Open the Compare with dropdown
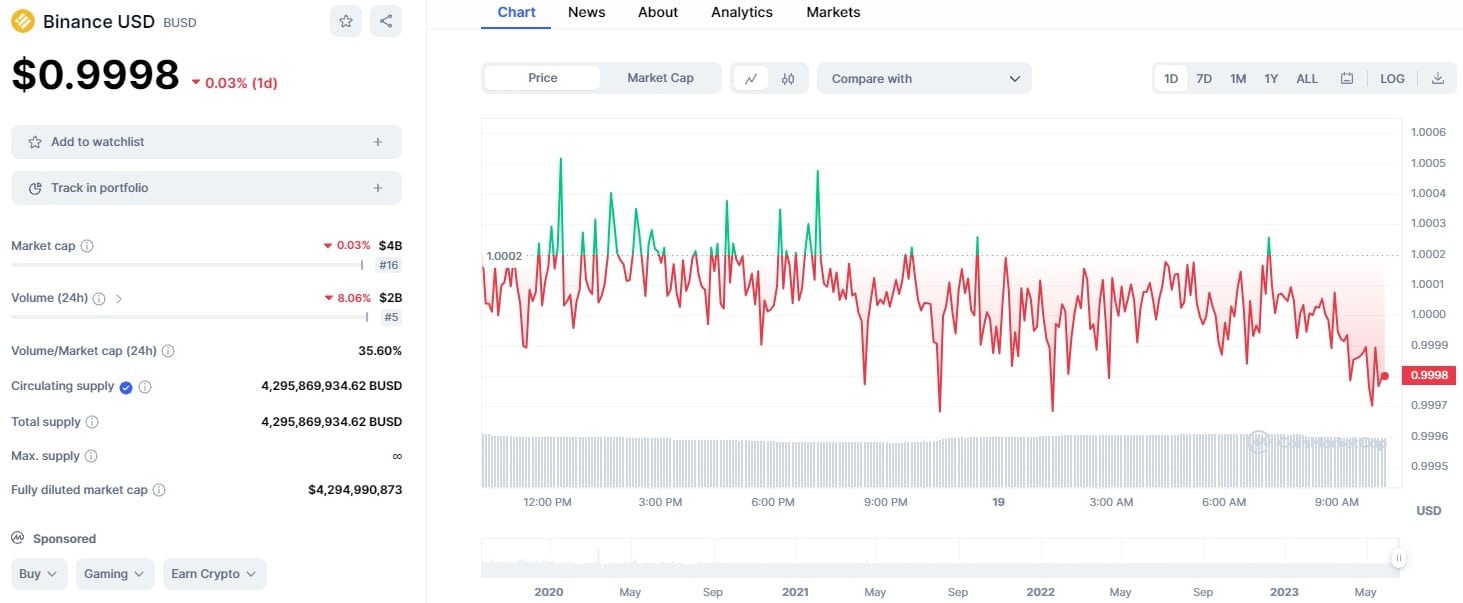Viewport: 1463px width, 603px height. pyautogui.click(x=924, y=79)
